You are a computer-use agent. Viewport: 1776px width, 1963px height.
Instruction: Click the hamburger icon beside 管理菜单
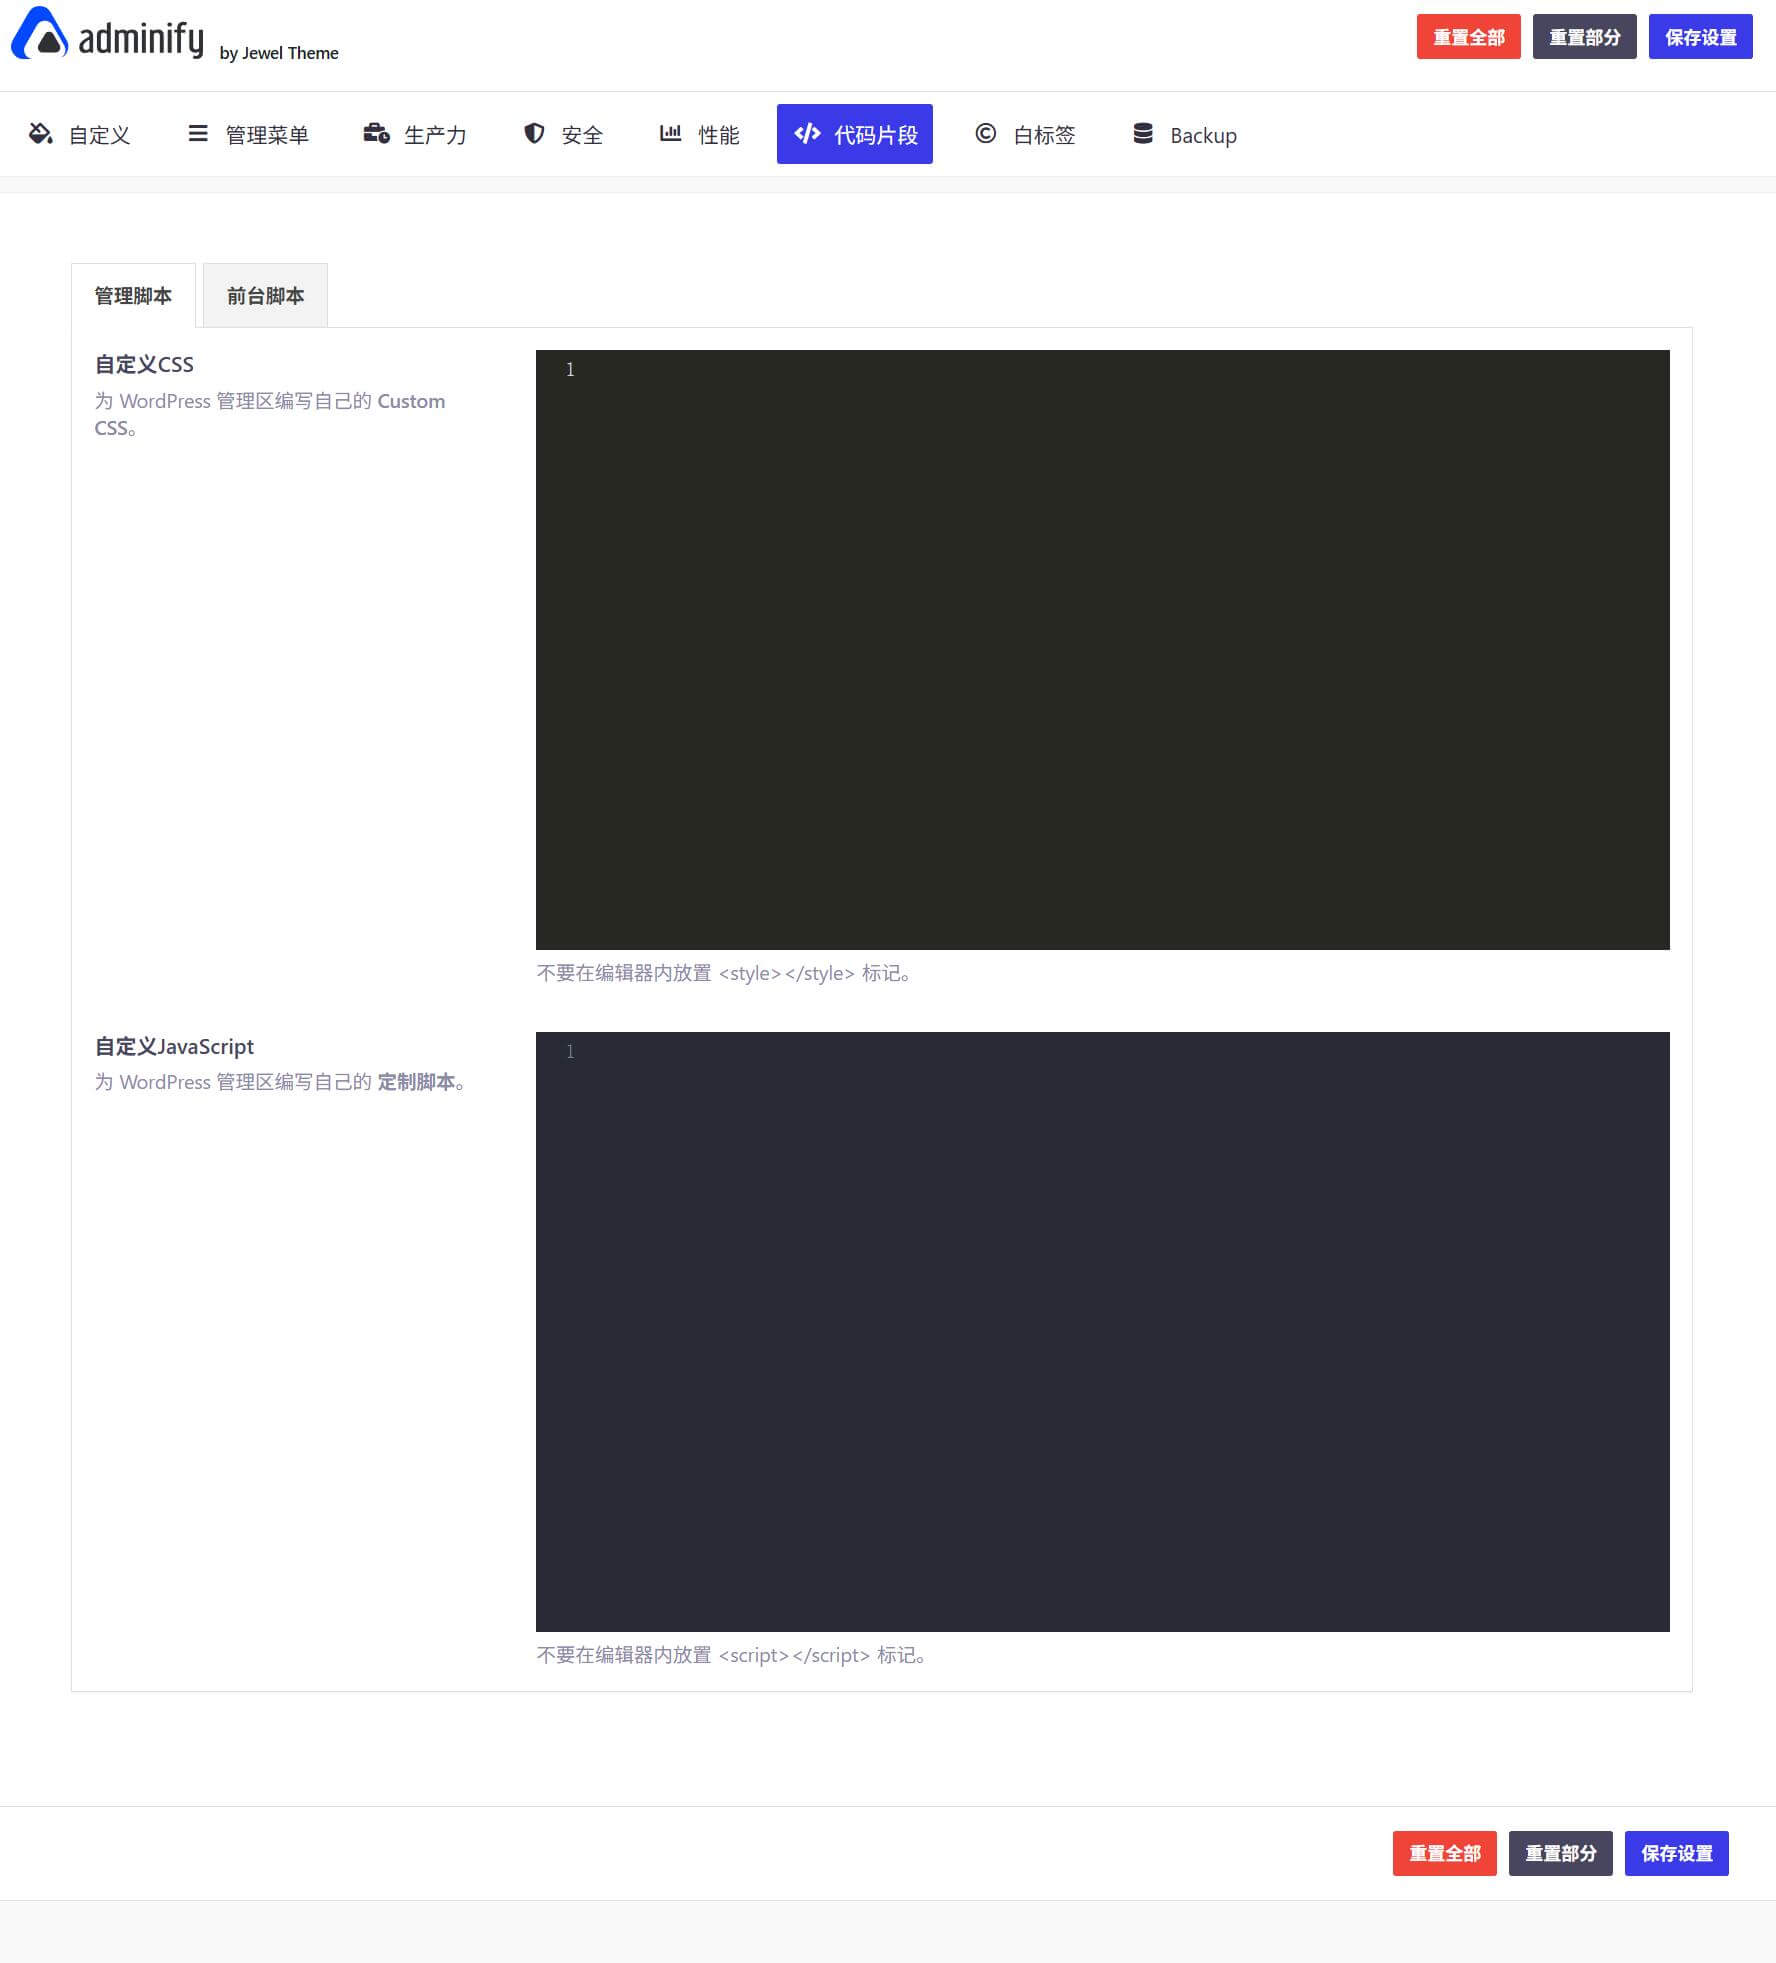(198, 133)
